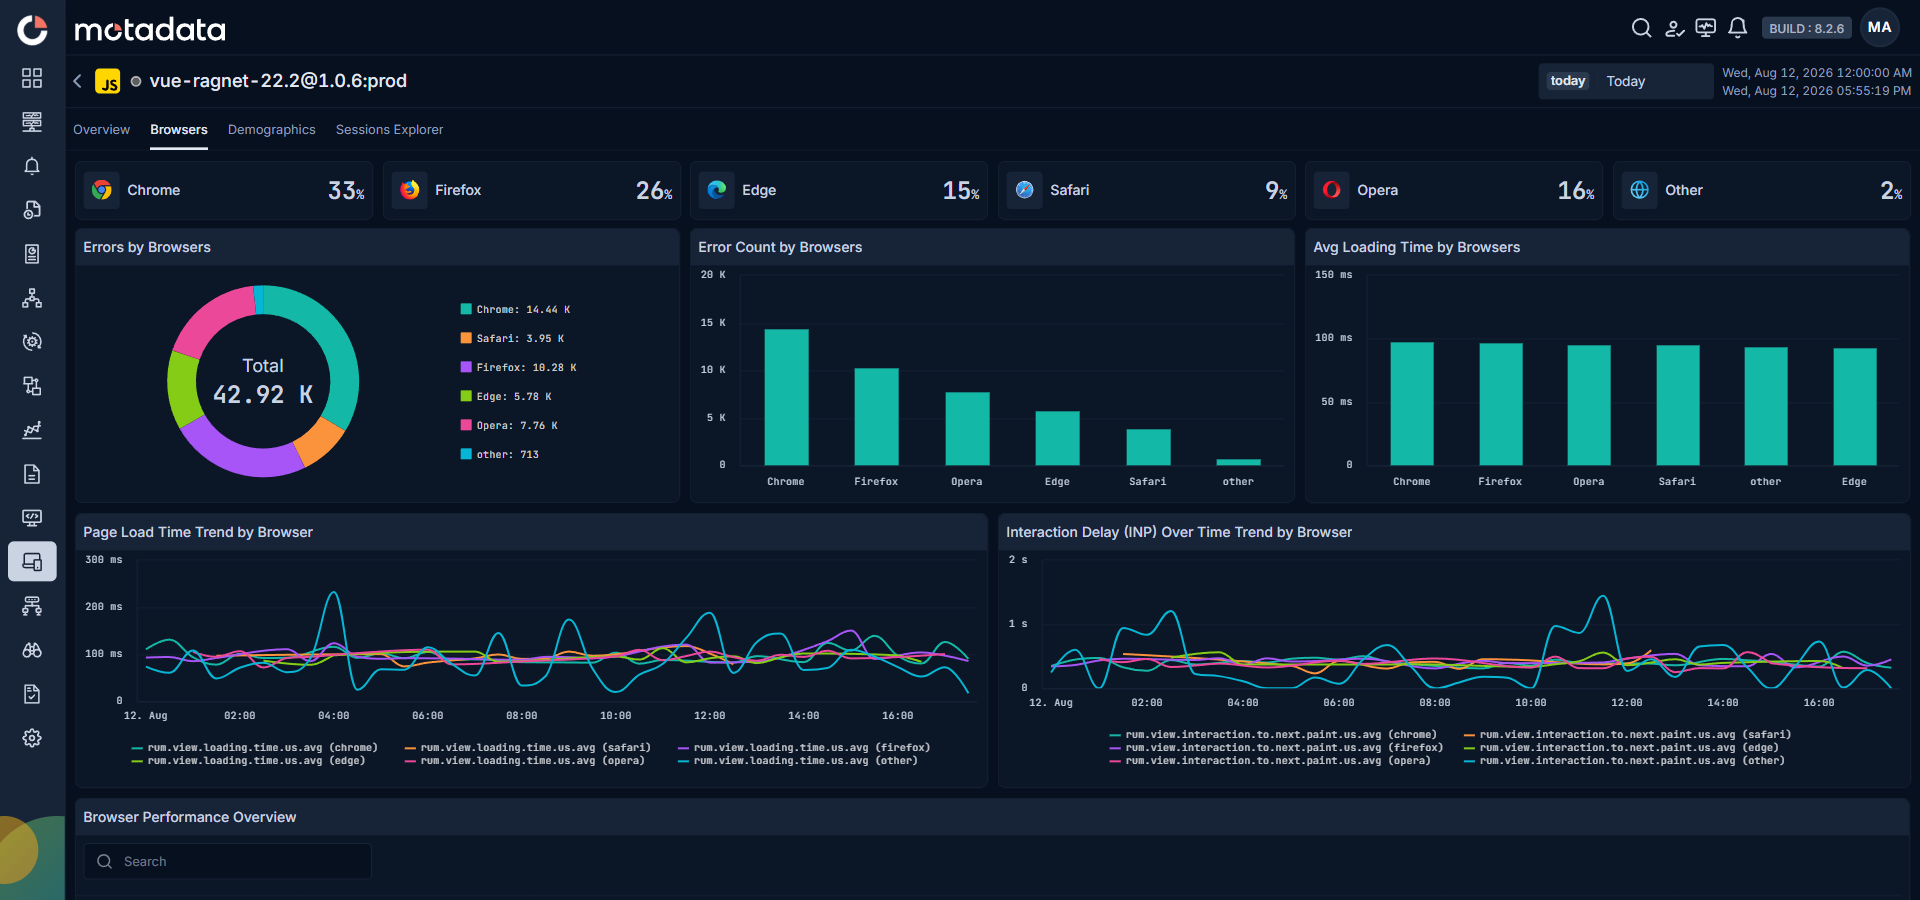Open the topology icon in sidebar

pos(32,298)
